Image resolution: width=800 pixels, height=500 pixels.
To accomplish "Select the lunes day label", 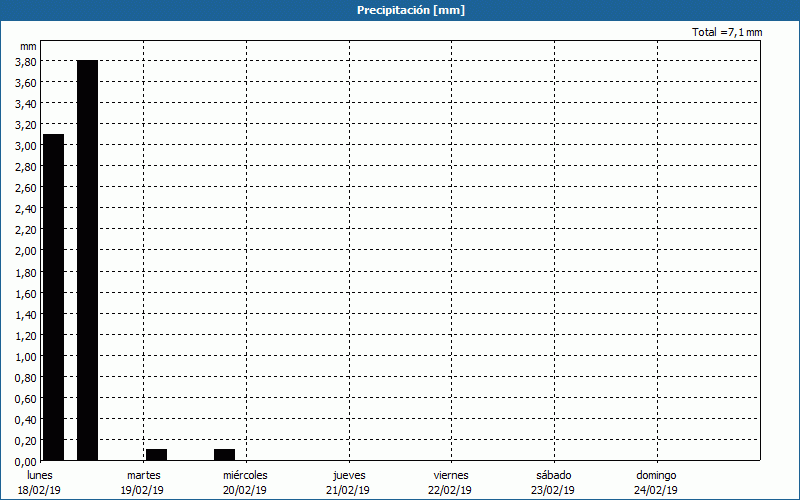I will [40, 475].
